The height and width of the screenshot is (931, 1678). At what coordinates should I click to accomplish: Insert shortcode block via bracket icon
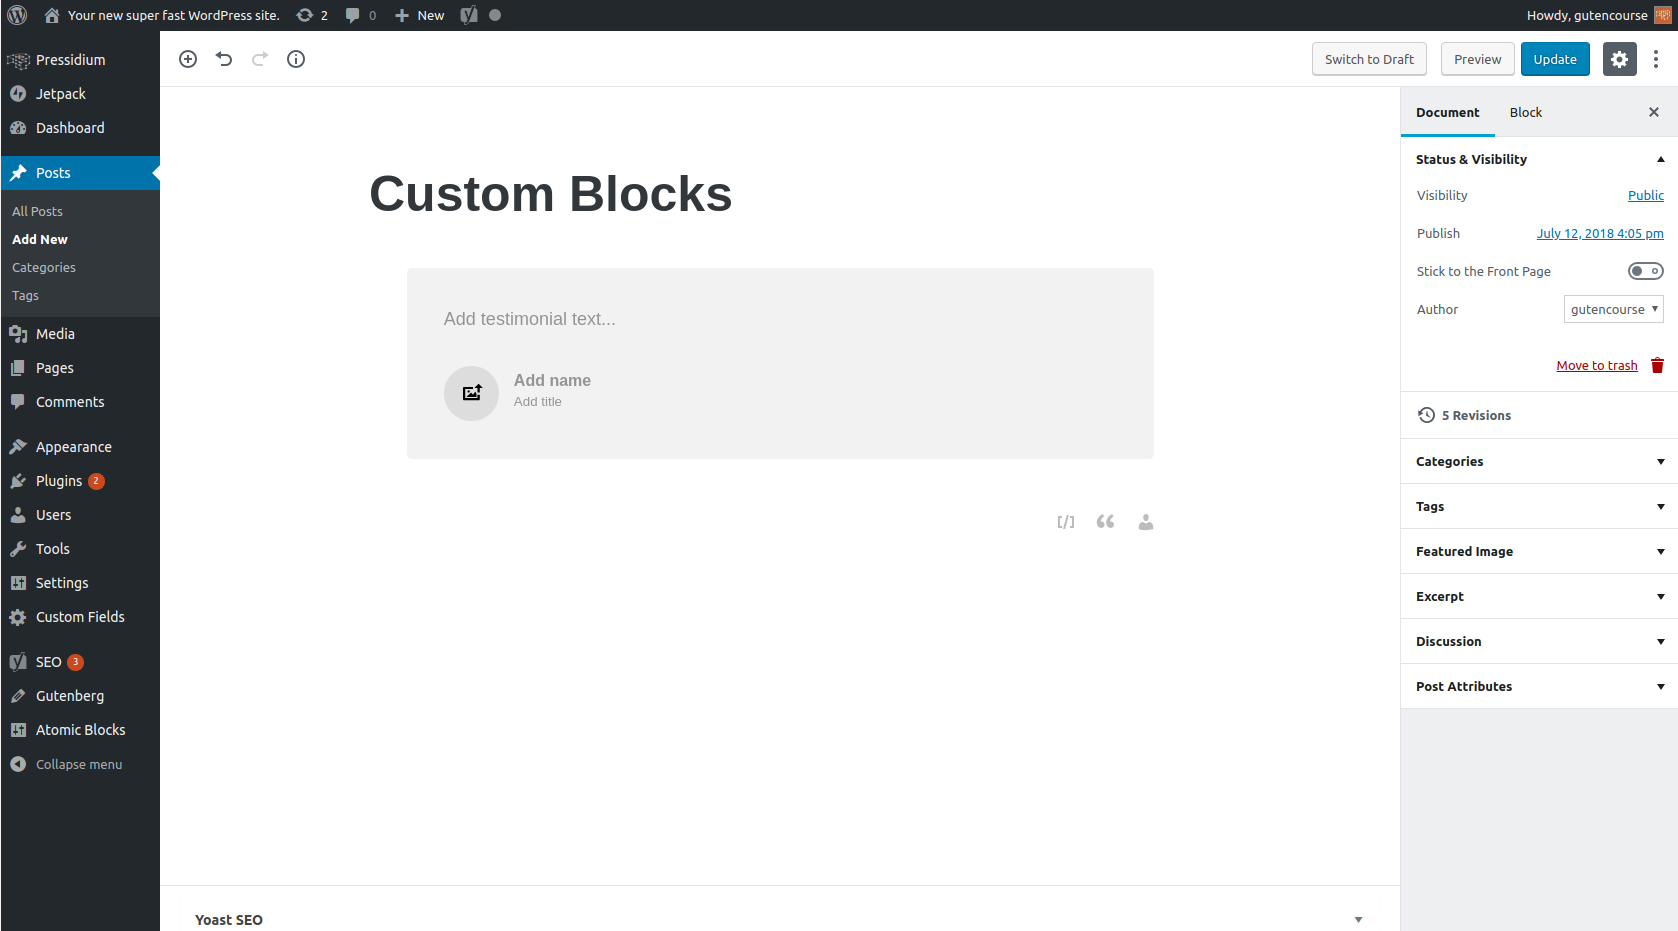[1066, 522]
